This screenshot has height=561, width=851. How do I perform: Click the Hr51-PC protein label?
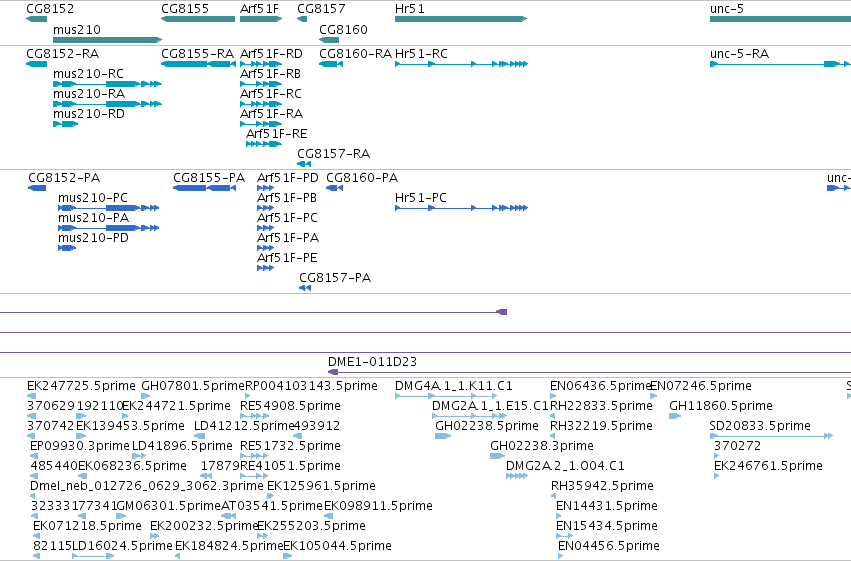pos(421,198)
